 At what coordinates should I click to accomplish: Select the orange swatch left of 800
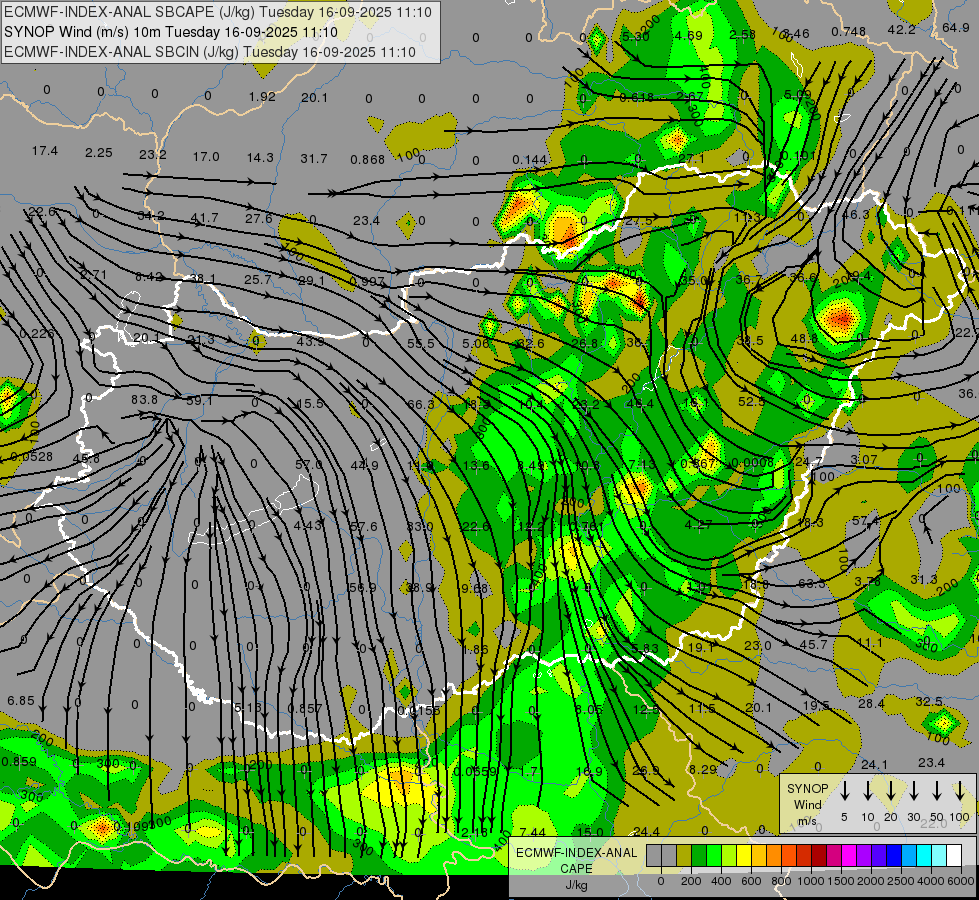(x=774, y=855)
